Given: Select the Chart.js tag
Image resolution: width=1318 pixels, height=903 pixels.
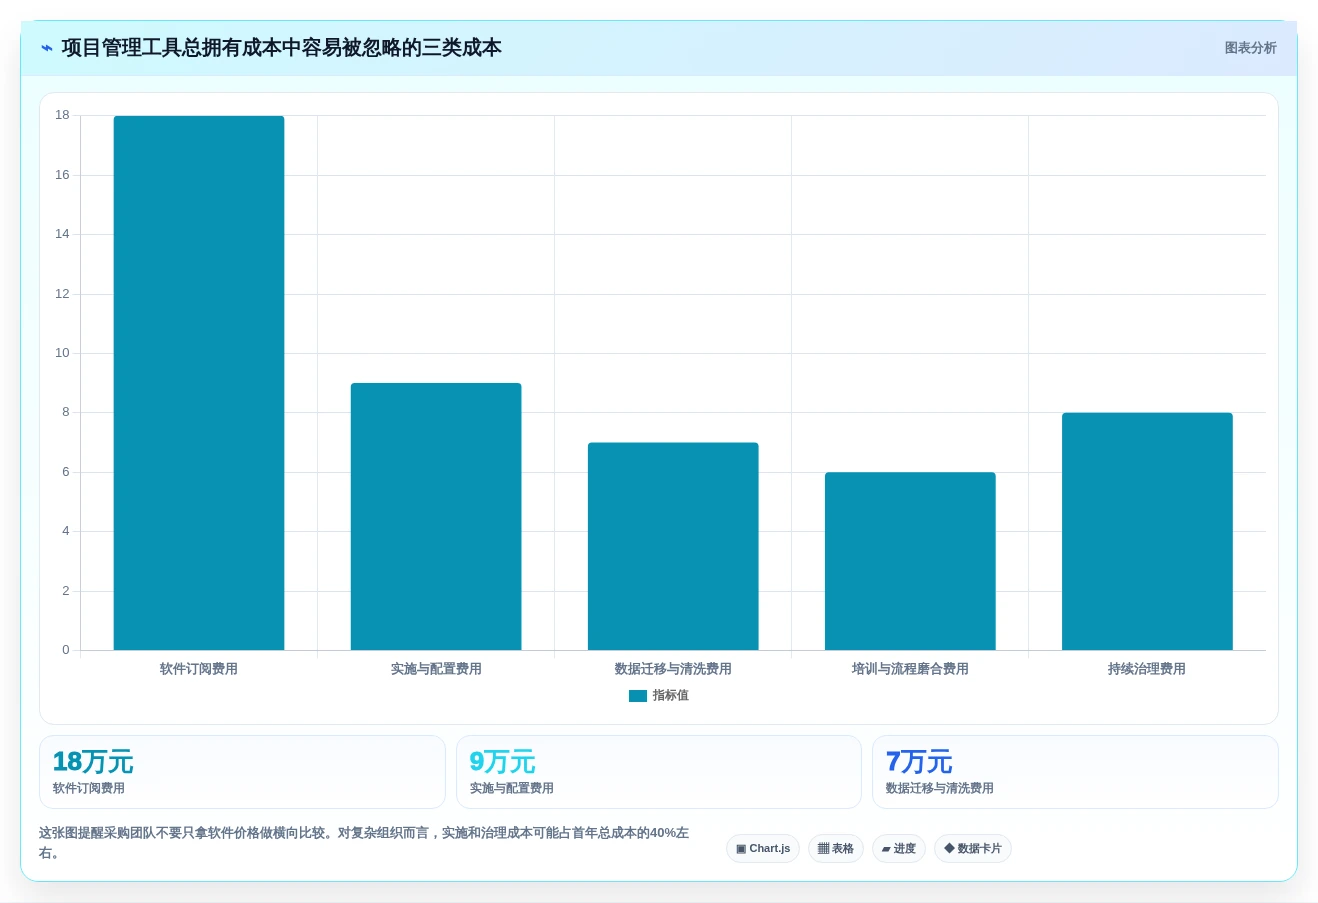Looking at the screenshot, I should [763, 849].
